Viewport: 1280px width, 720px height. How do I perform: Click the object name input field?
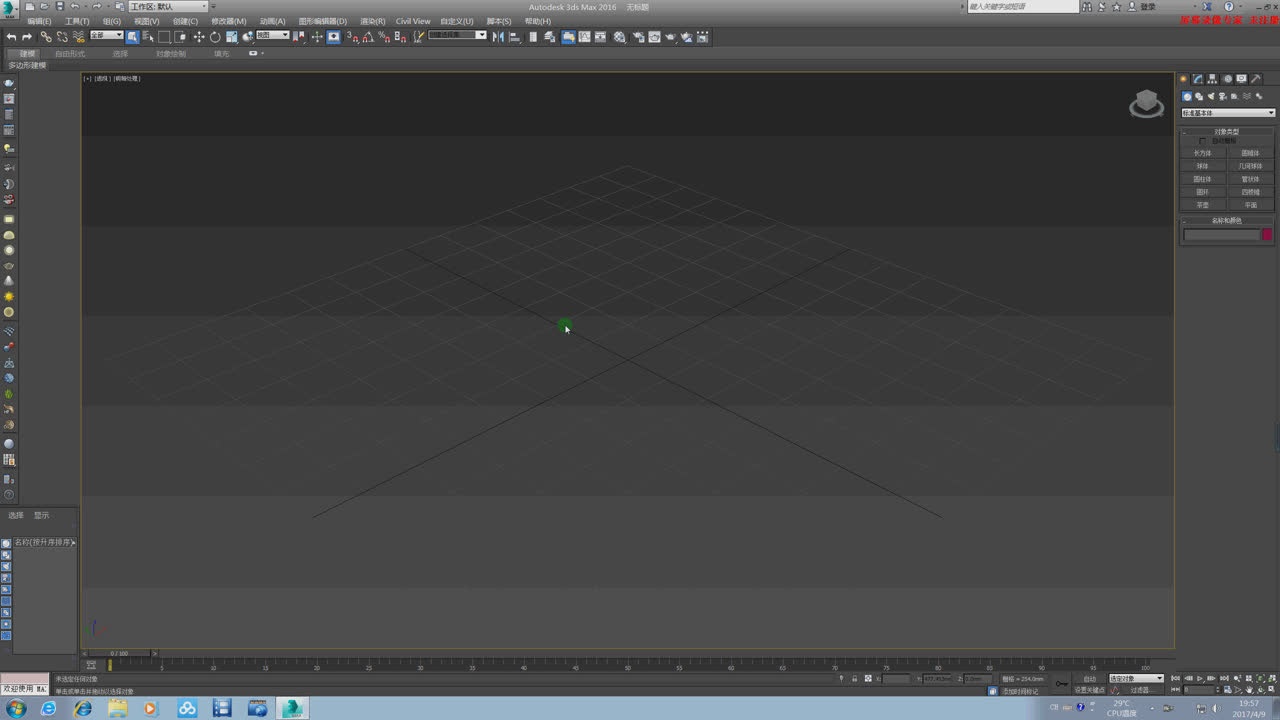1222,235
